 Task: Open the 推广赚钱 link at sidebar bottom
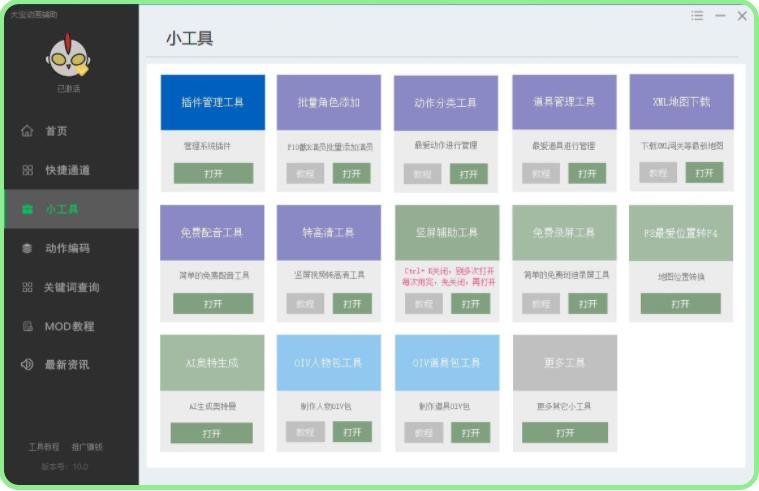87,447
